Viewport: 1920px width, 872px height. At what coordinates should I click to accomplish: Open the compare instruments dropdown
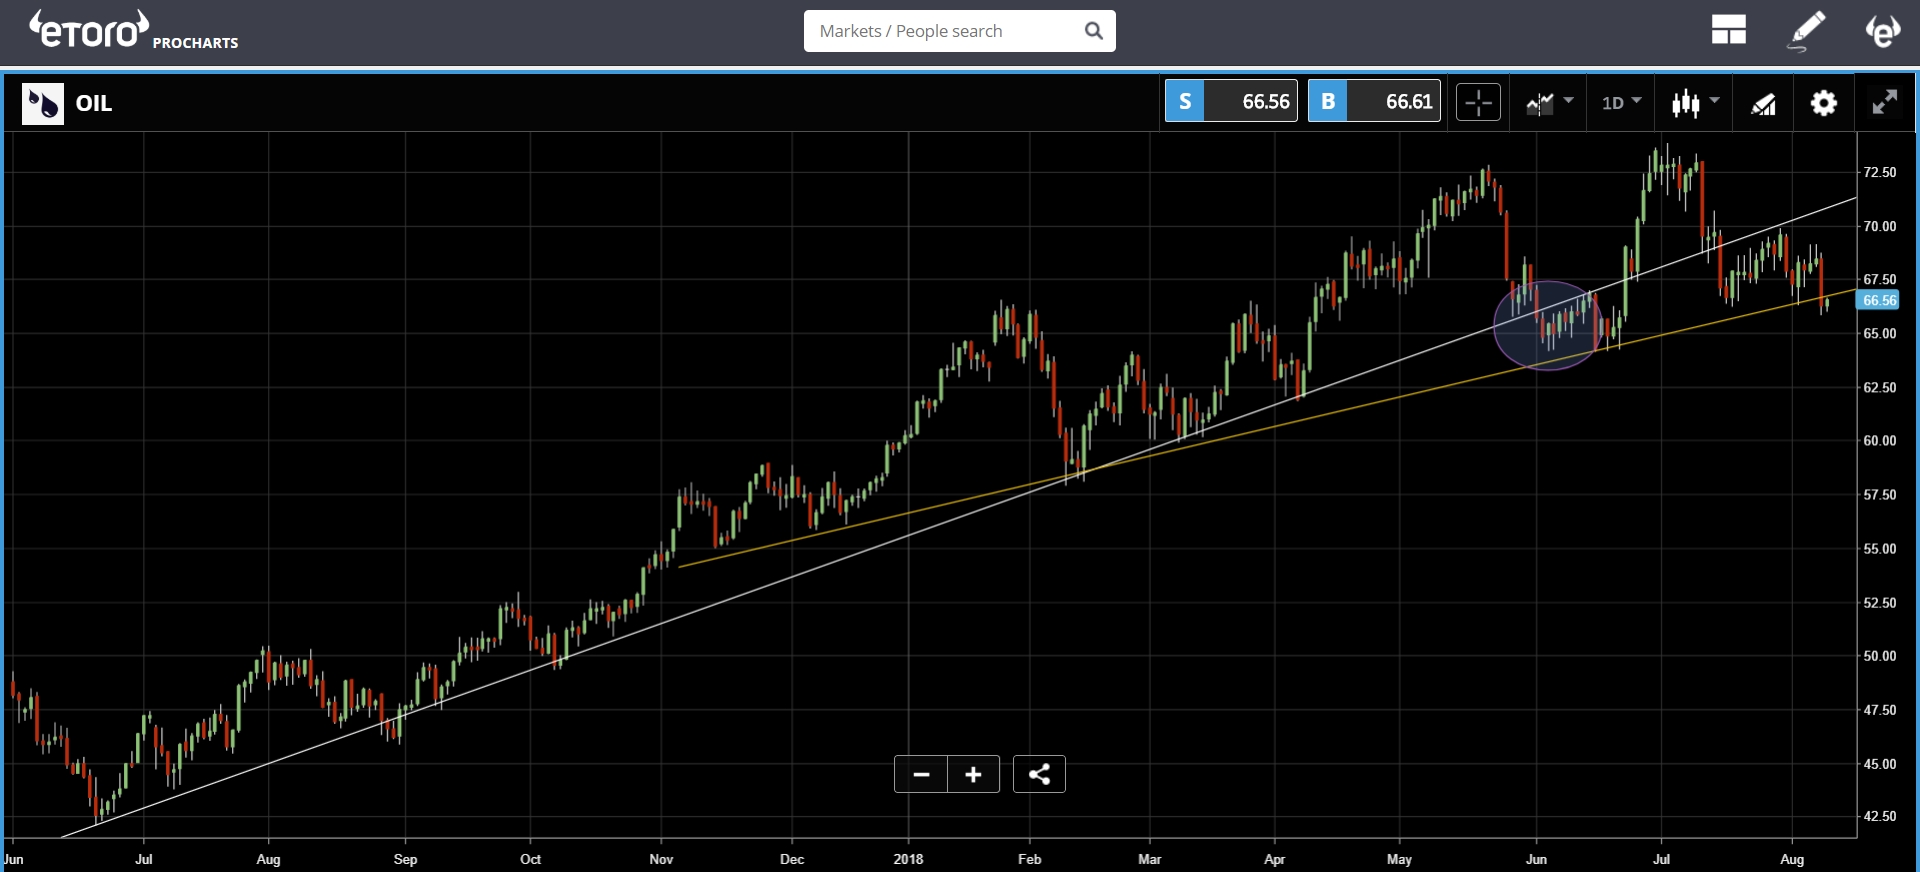click(x=1549, y=102)
